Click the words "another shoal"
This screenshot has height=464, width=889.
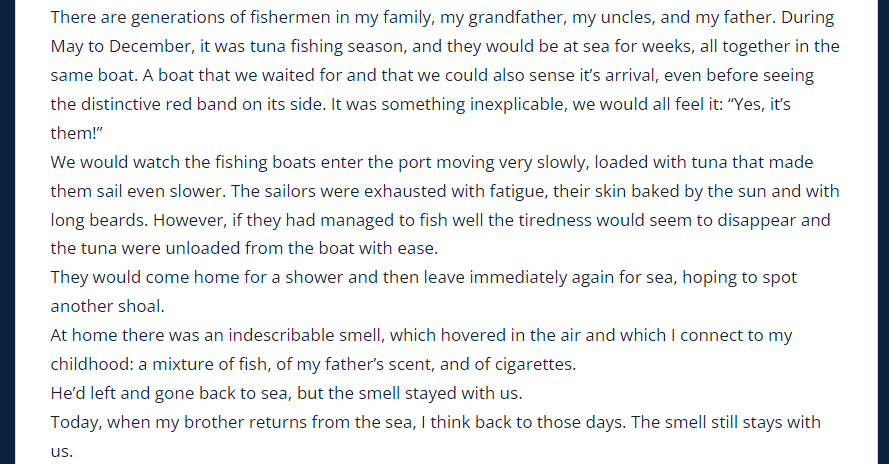(x=107, y=306)
